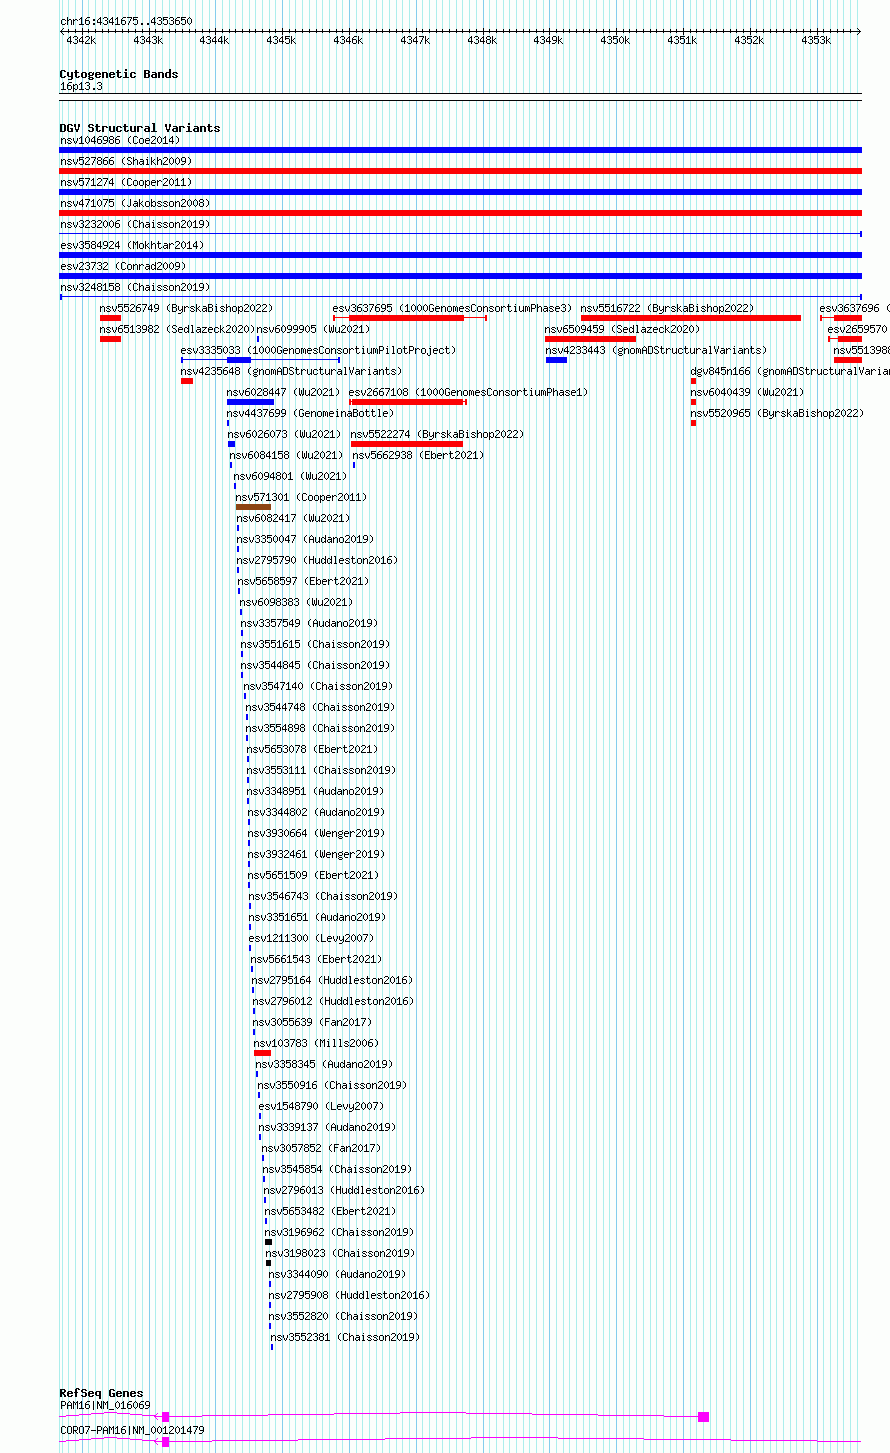Click 16p13.3 cytogenetic band label
The image size is (890, 1453).
coord(81,87)
